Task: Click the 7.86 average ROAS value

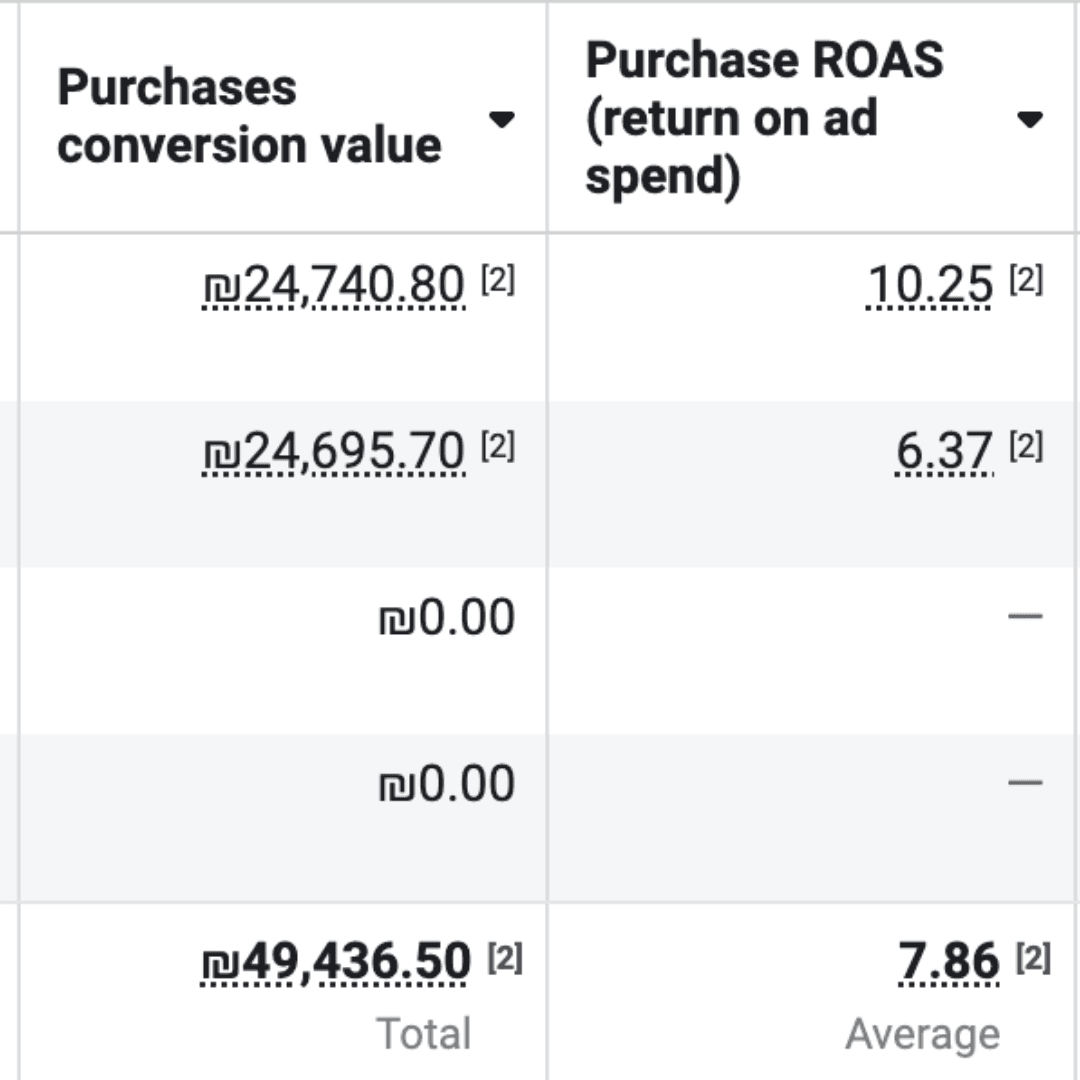Action: click(x=949, y=963)
